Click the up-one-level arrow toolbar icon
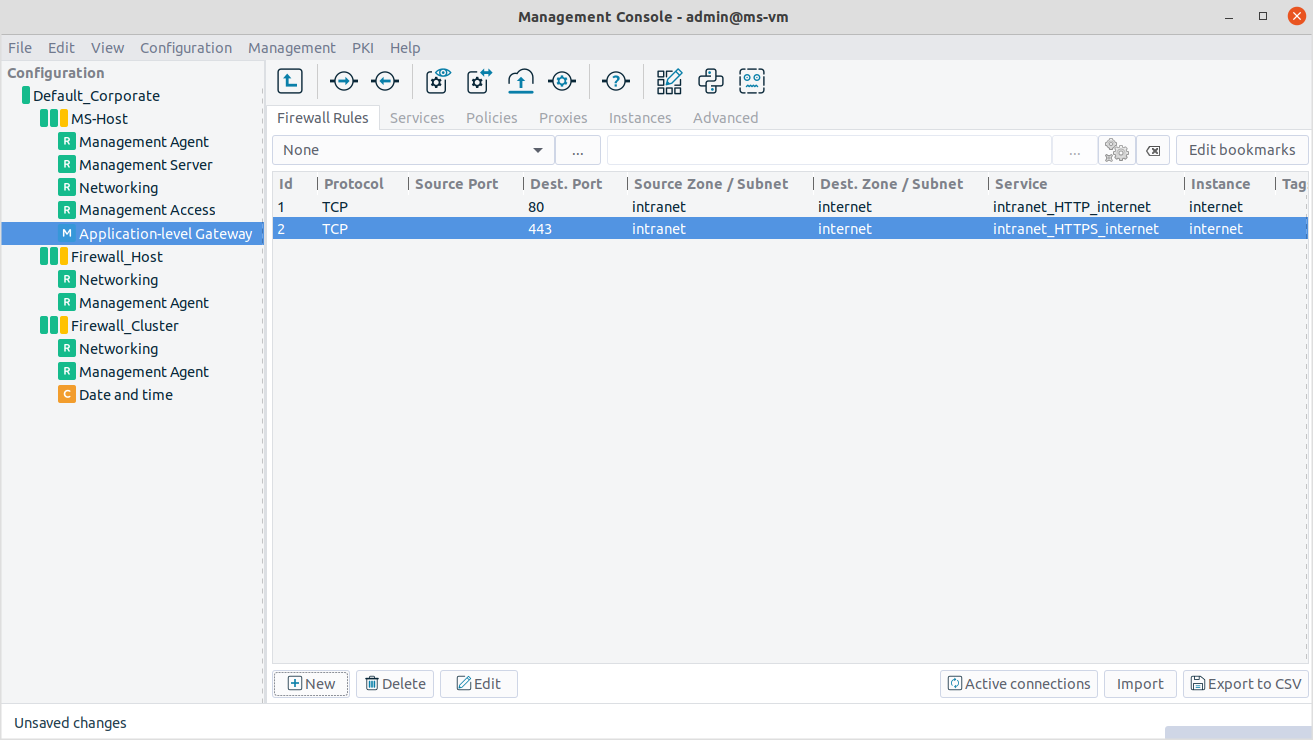This screenshot has width=1313, height=740. 290,81
